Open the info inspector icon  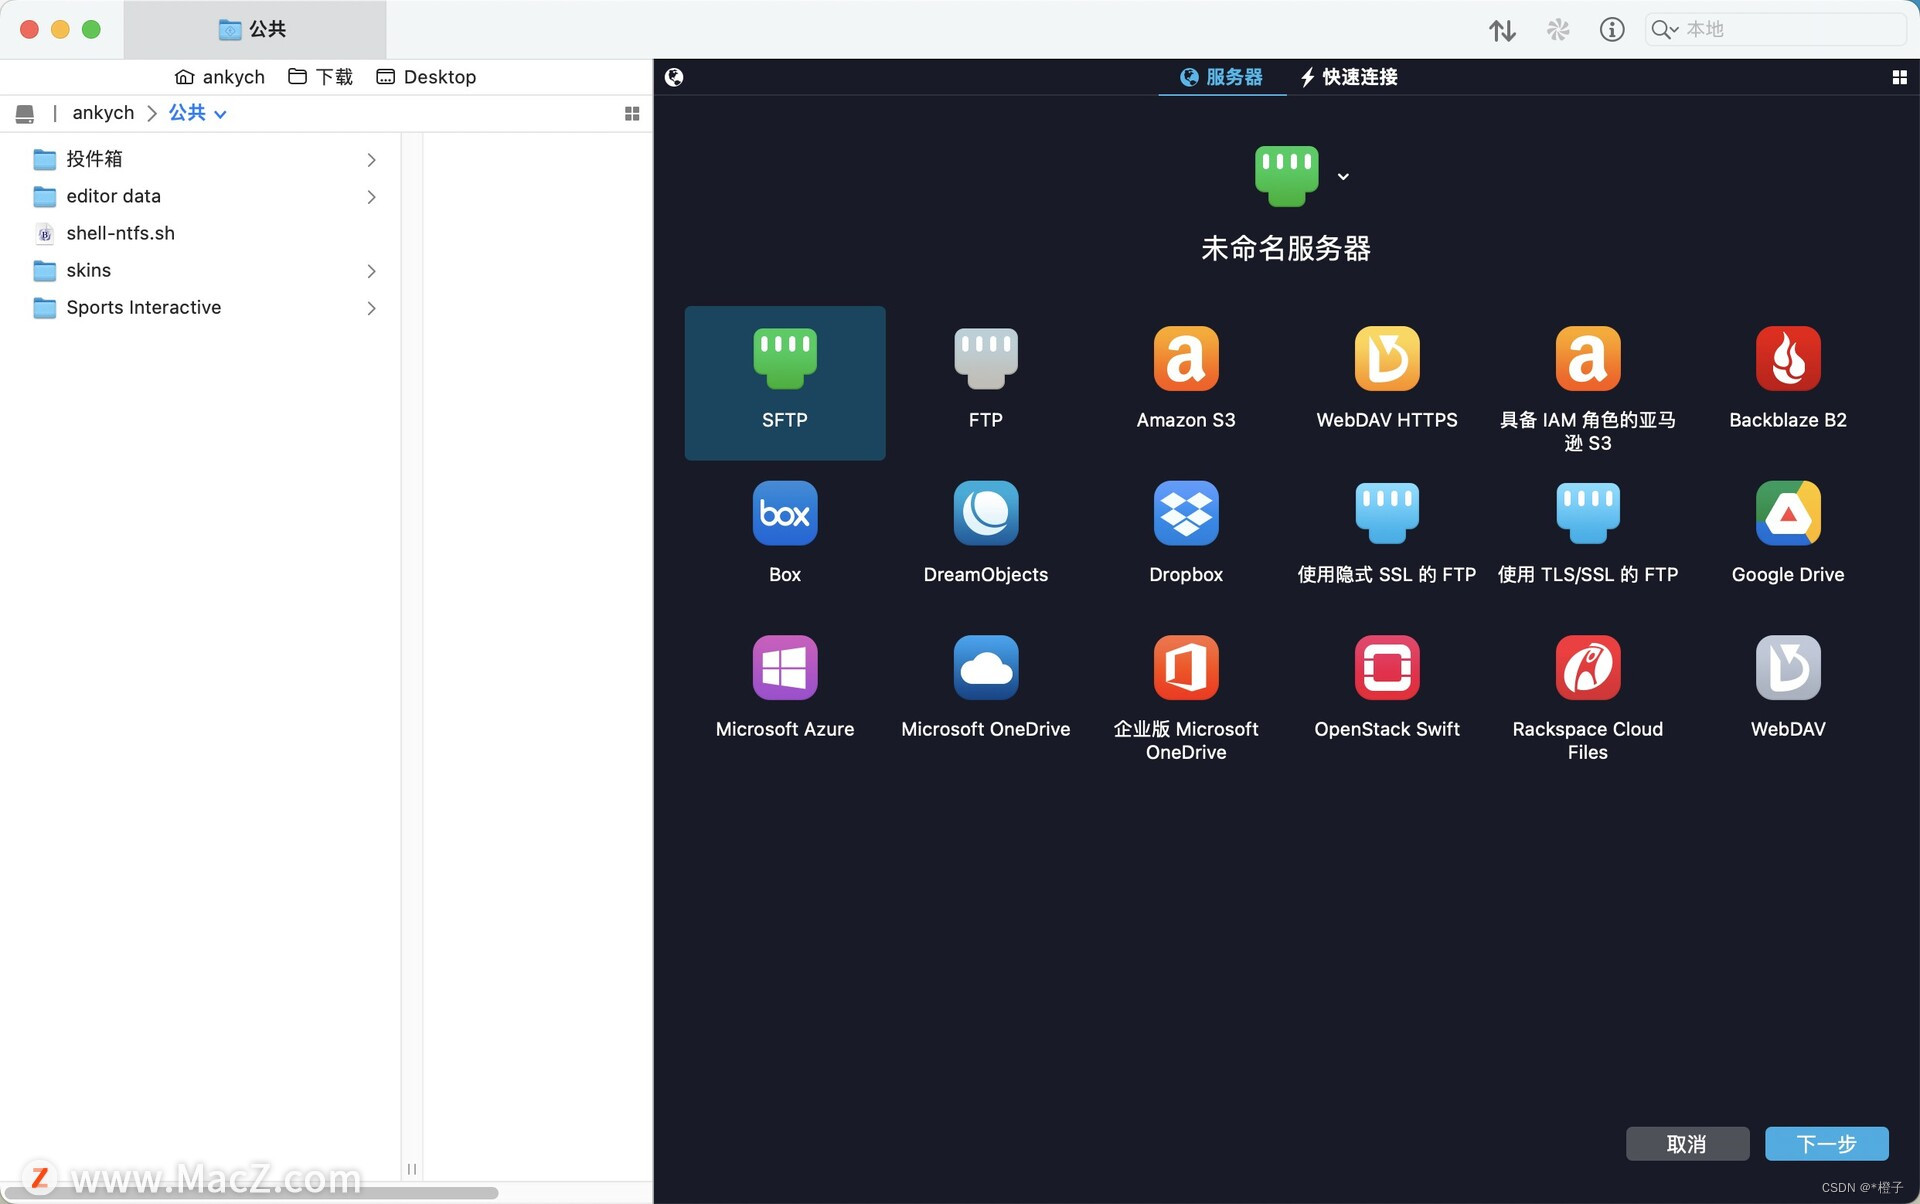[x=1612, y=30]
